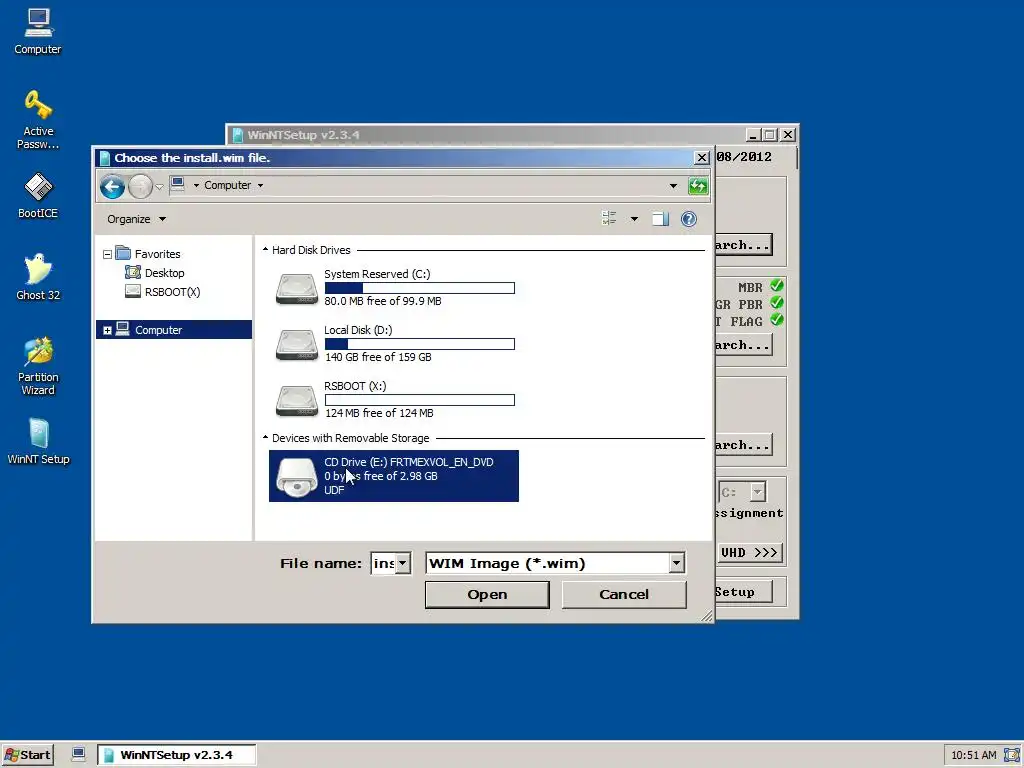This screenshot has height=768, width=1024.
Task: Expand the view options dropdown arrow
Action: (x=634, y=219)
